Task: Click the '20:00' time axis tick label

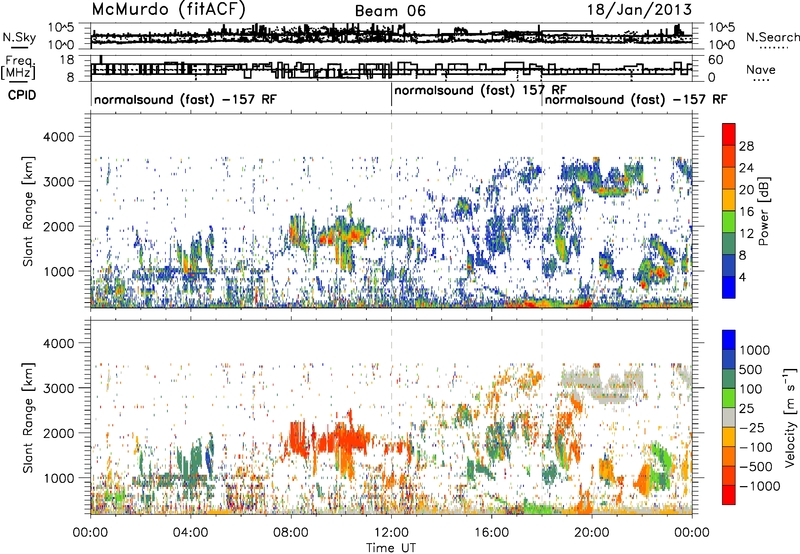Action: pyautogui.click(x=592, y=533)
